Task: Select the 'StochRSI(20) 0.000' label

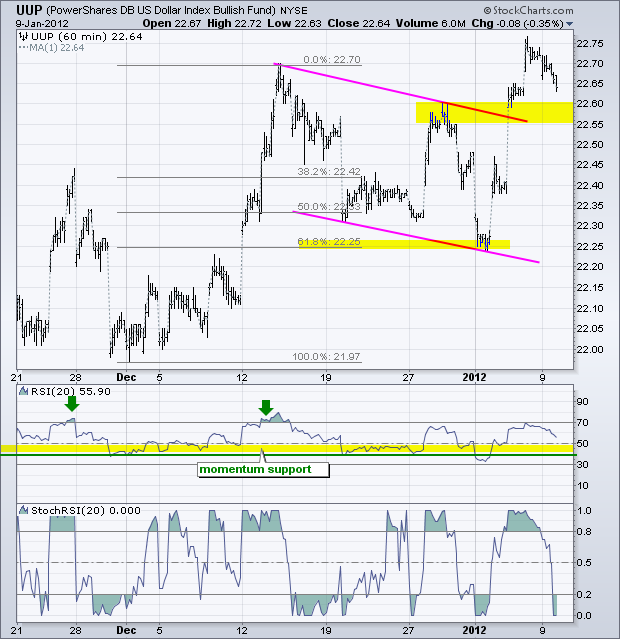Action: coord(86,510)
